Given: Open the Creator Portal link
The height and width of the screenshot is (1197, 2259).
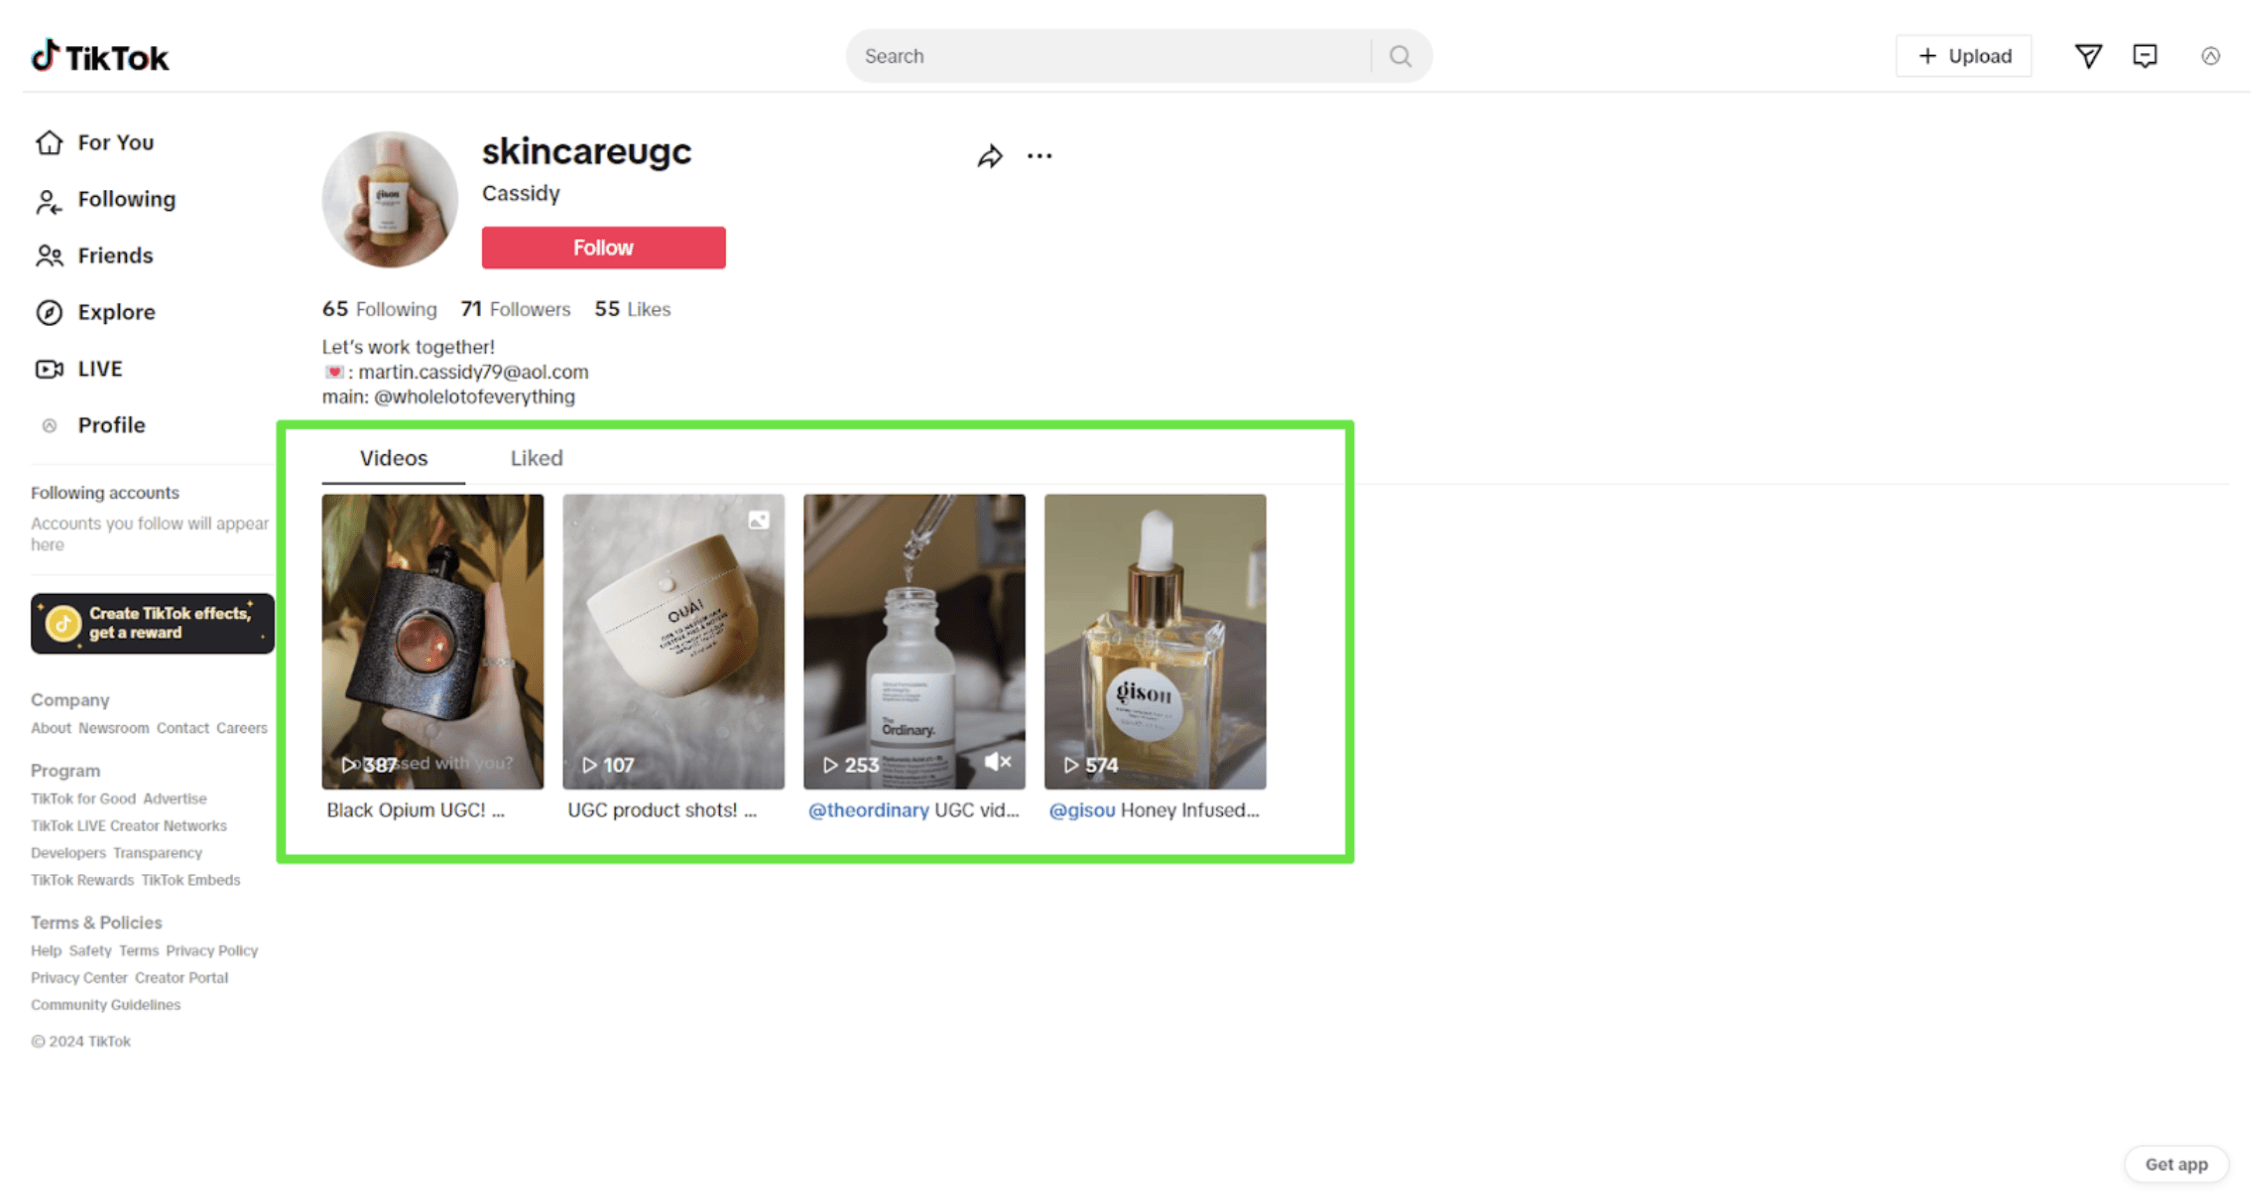Looking at the screenshot, I should point(182,978).
